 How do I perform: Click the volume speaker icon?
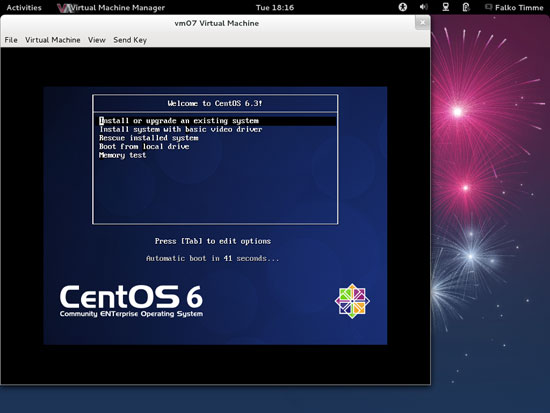click(424, 7)
